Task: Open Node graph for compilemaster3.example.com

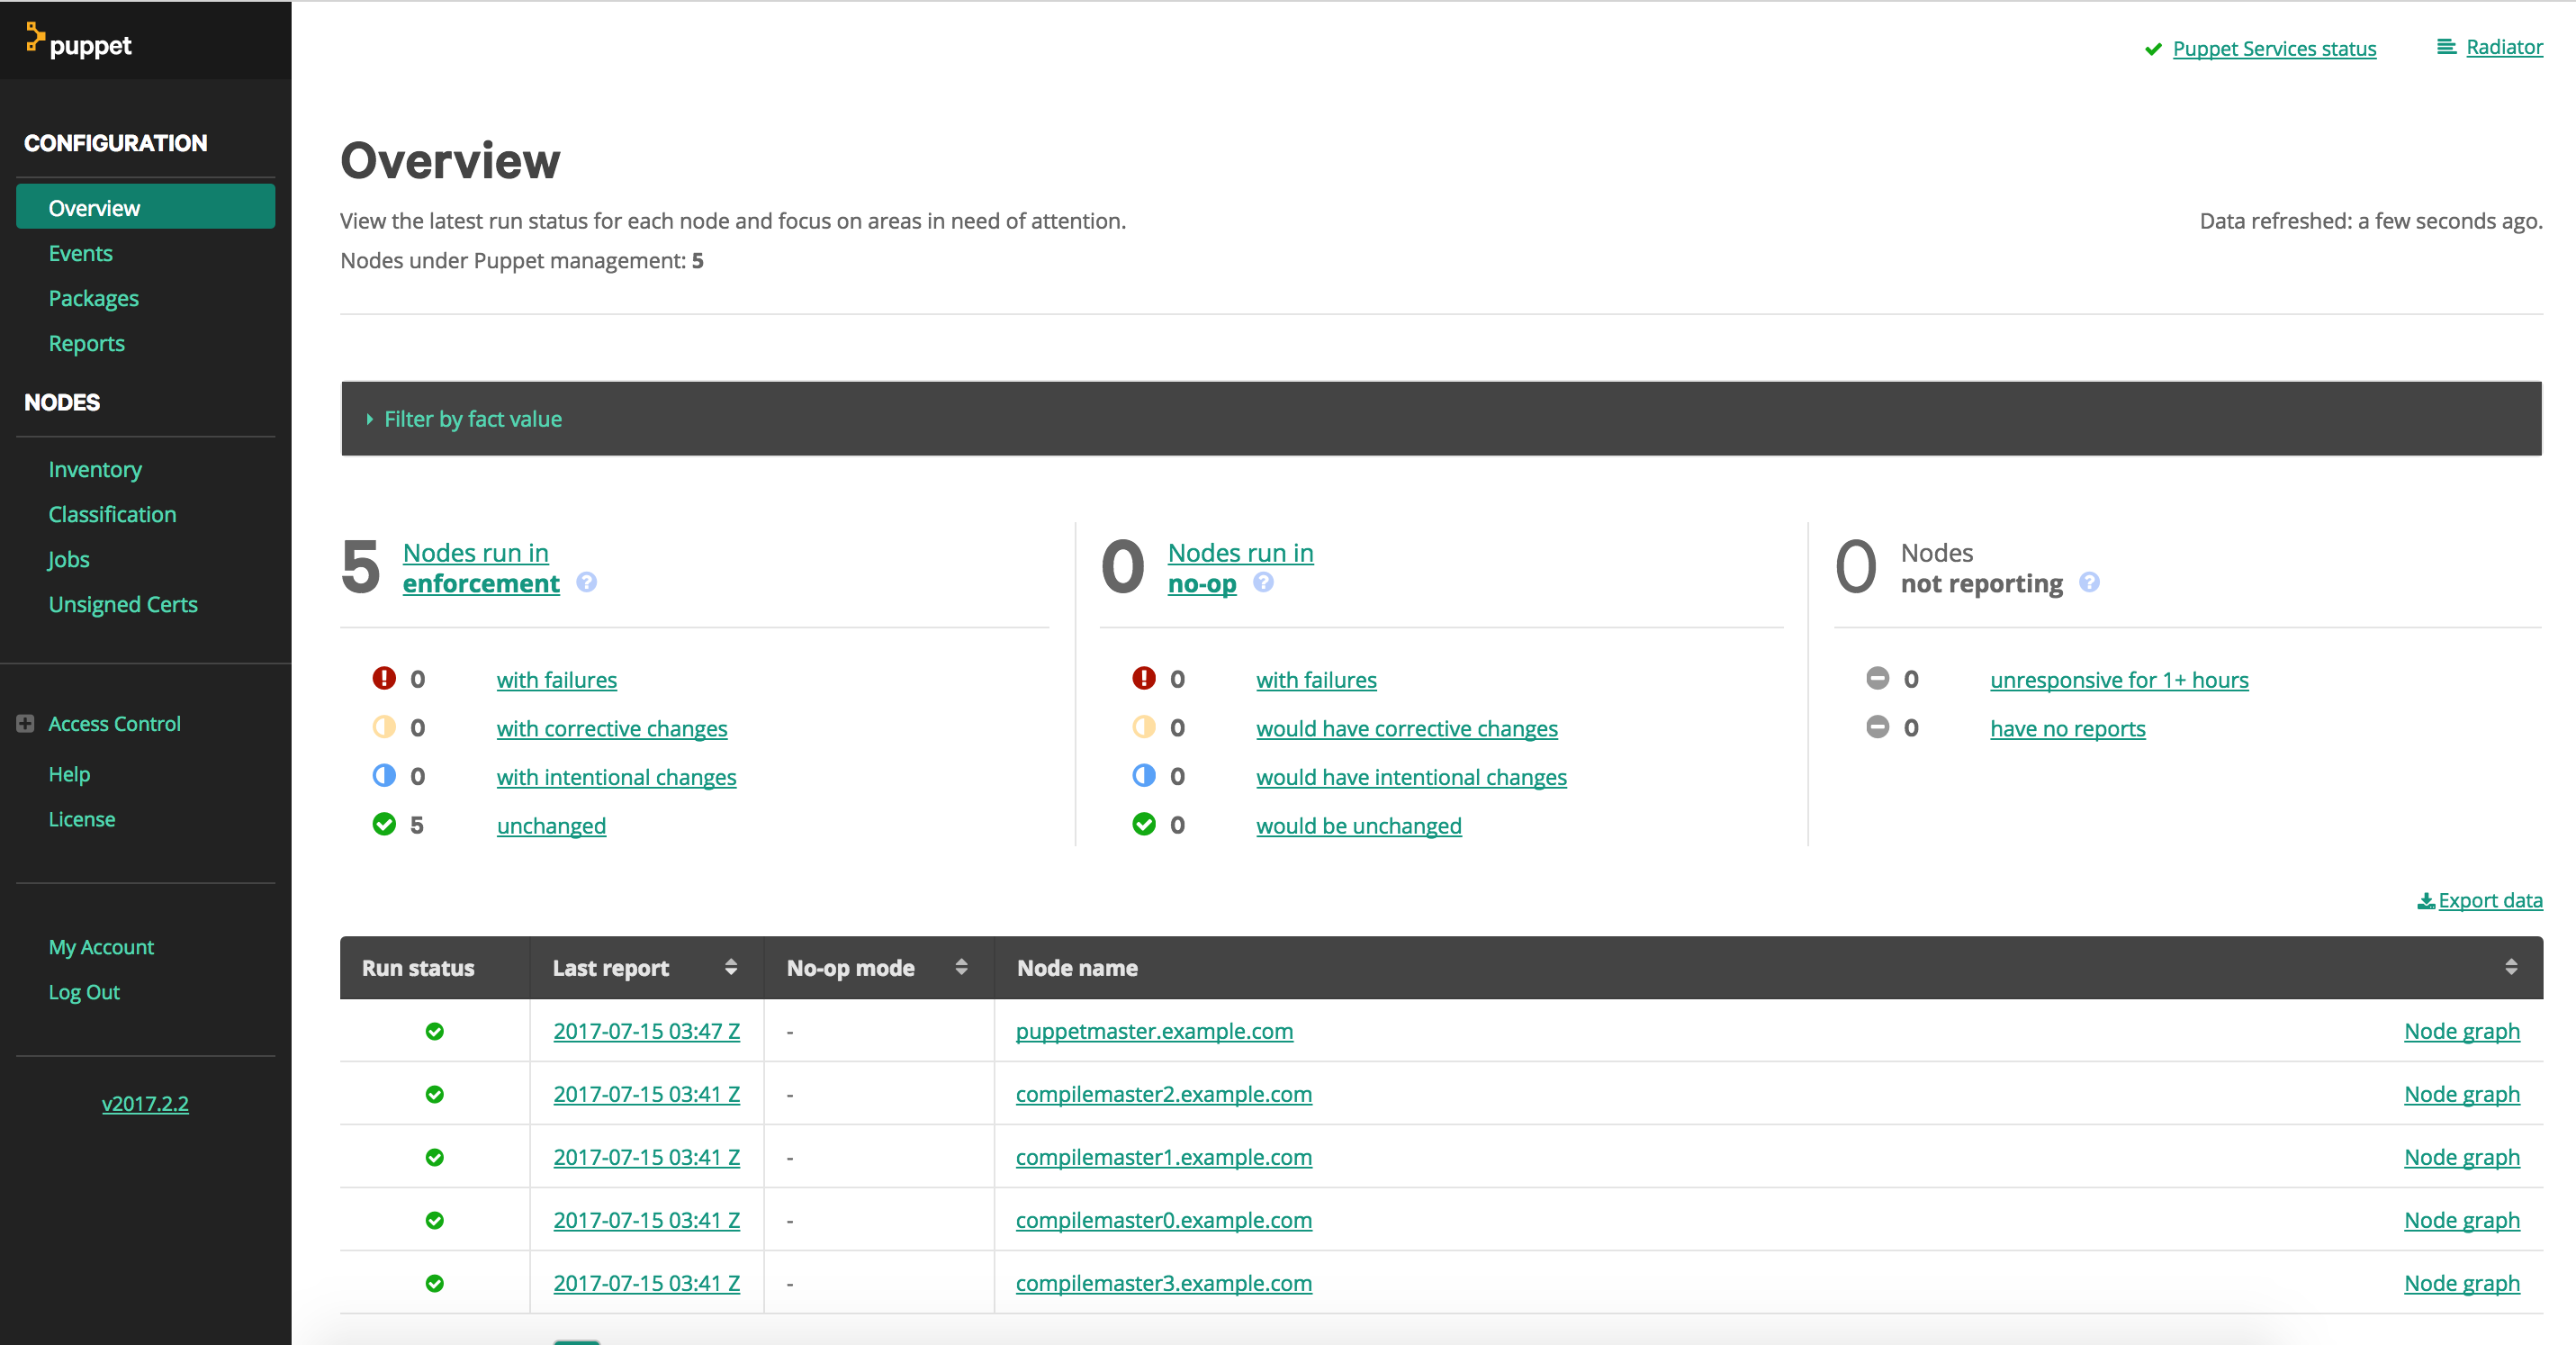Action: pos(2461,1283)
